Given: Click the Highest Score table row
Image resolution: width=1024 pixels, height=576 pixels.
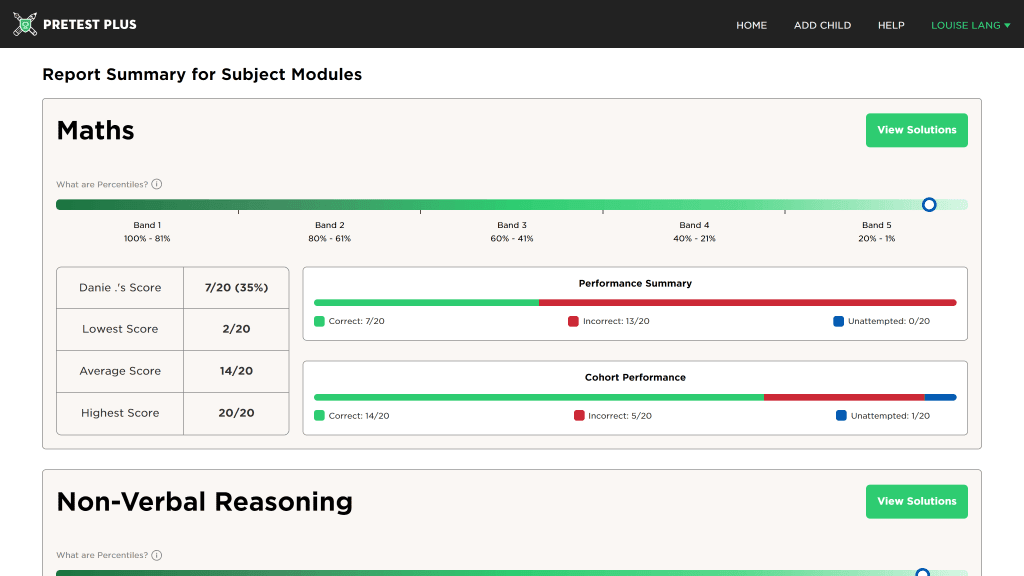Looking at the screenshot, I should coord(172,413).
